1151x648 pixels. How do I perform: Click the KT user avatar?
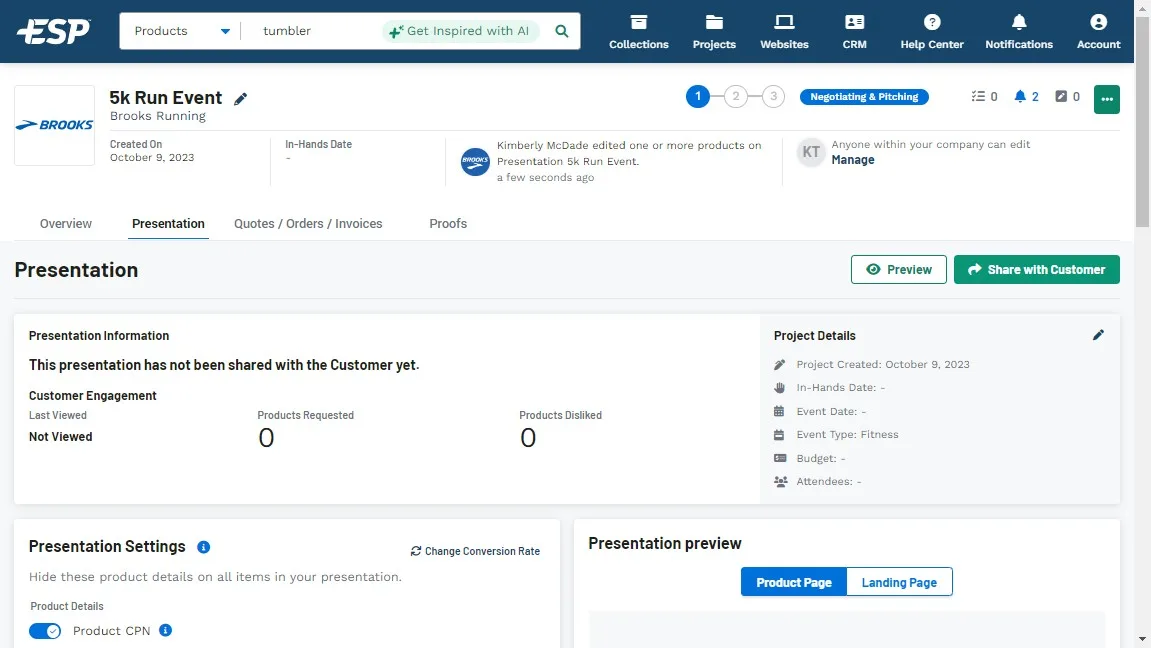810,152
